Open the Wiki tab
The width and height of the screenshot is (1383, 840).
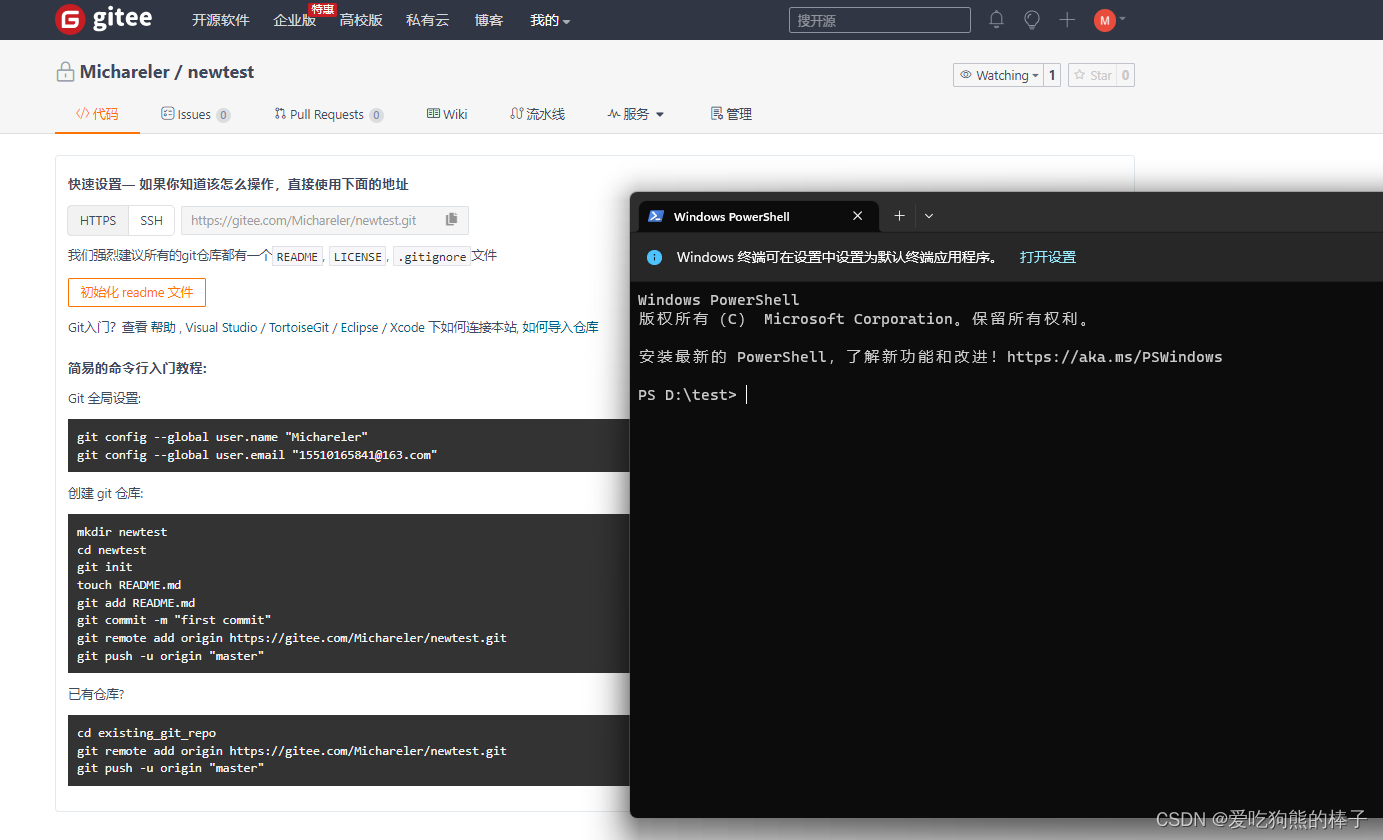447,114
